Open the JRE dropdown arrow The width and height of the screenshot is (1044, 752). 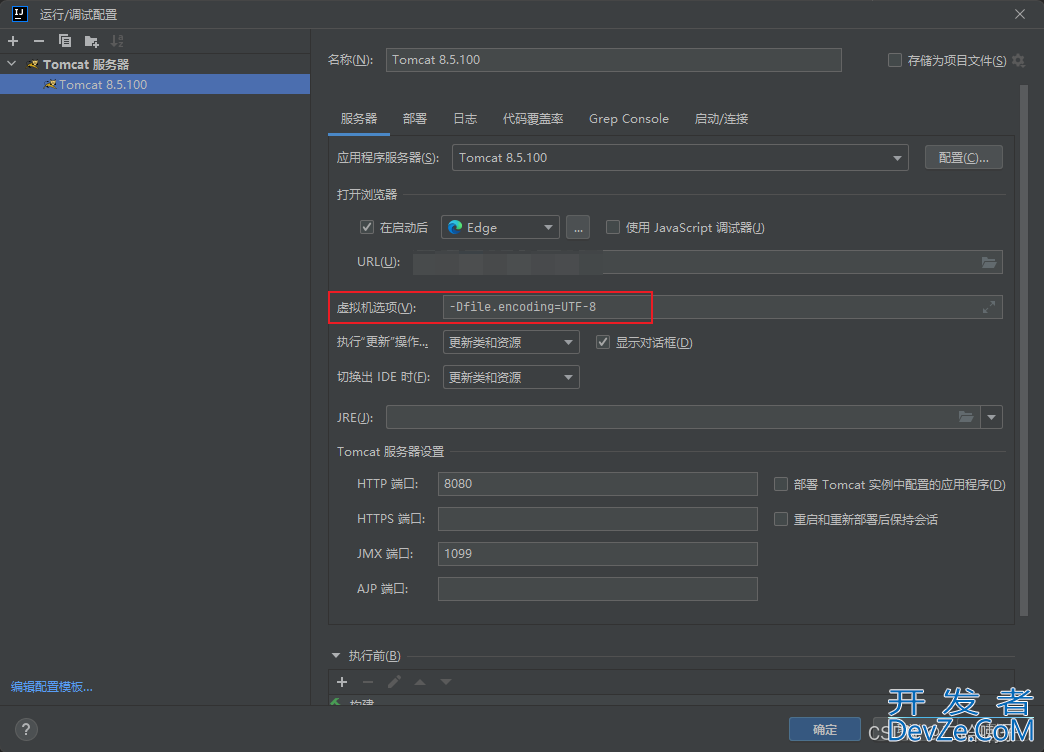pyautogui.click(x=991, y=417)
